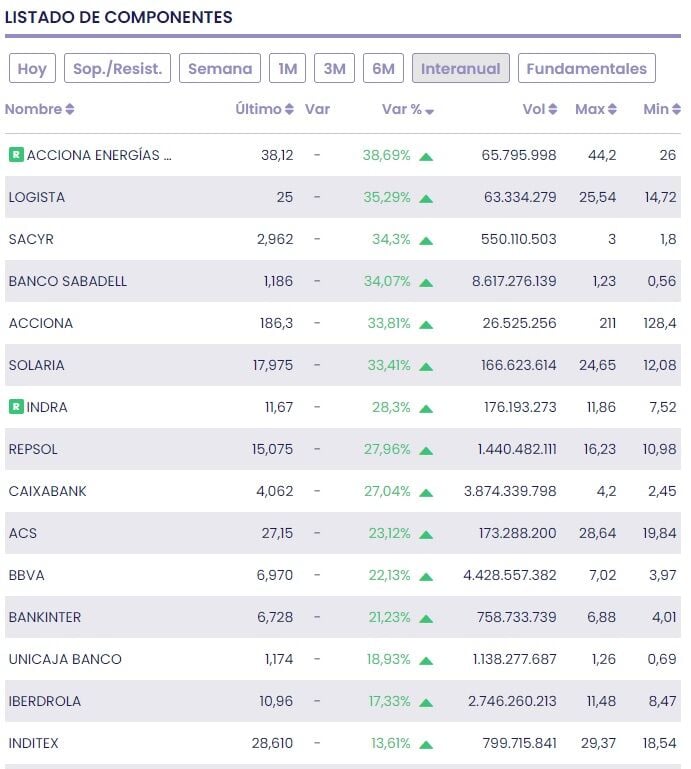691x769 pixels.
Task: Click the green R badge beside Acciona Energías
Action: pyautogui.click(x=16, y=155)
